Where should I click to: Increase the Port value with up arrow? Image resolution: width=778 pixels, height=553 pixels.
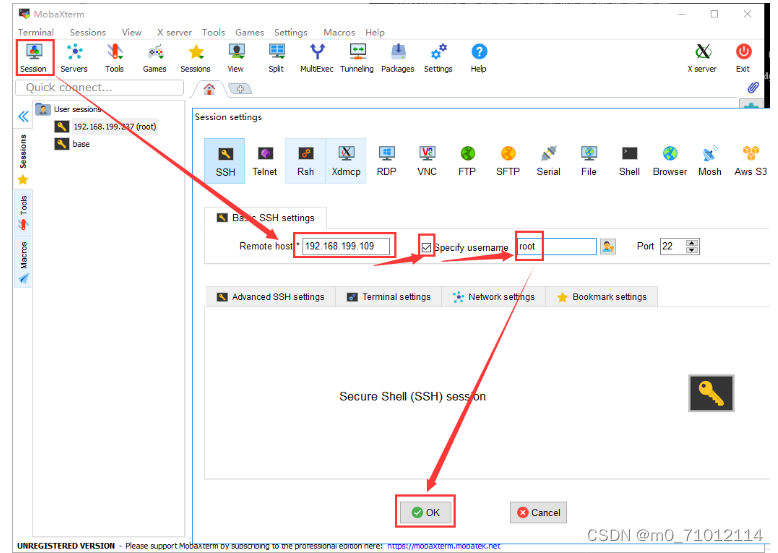692,243
